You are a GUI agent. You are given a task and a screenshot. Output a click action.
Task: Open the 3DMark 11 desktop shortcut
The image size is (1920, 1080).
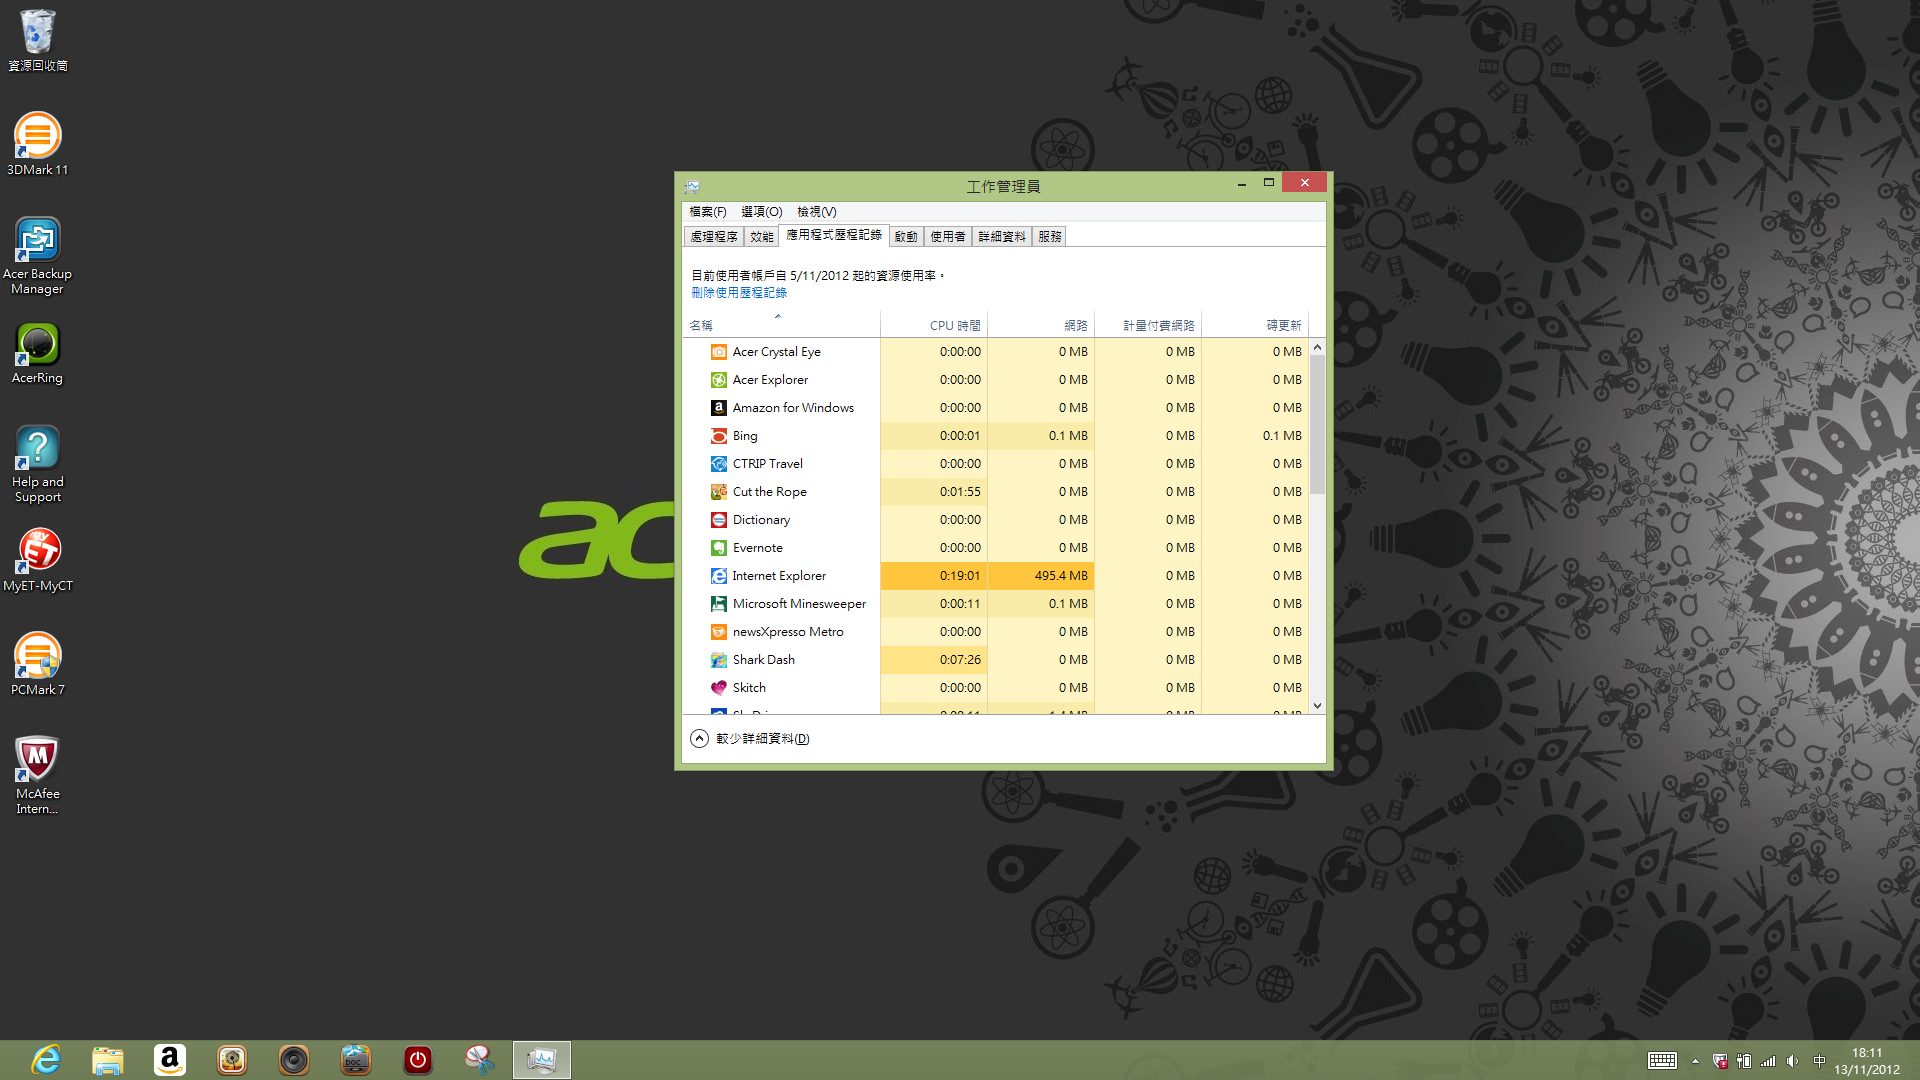(x=37, y=144)
